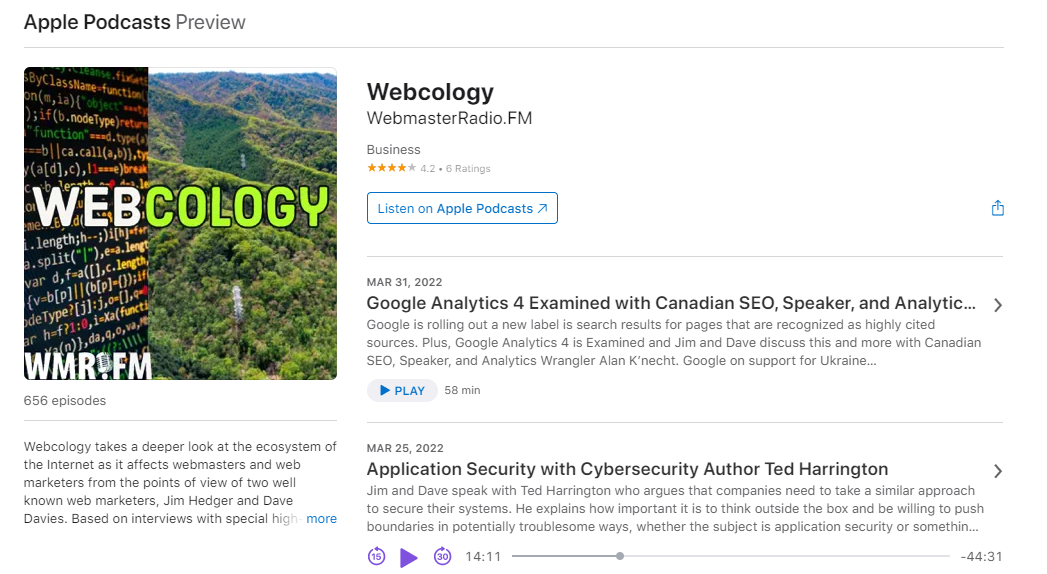Click the share icon

click(x=998, y=208)
